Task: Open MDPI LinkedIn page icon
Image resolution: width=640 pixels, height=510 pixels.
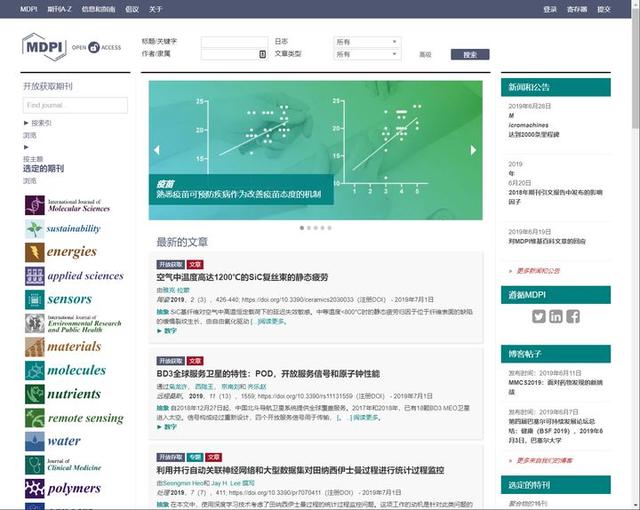Action: click(556, 316)
